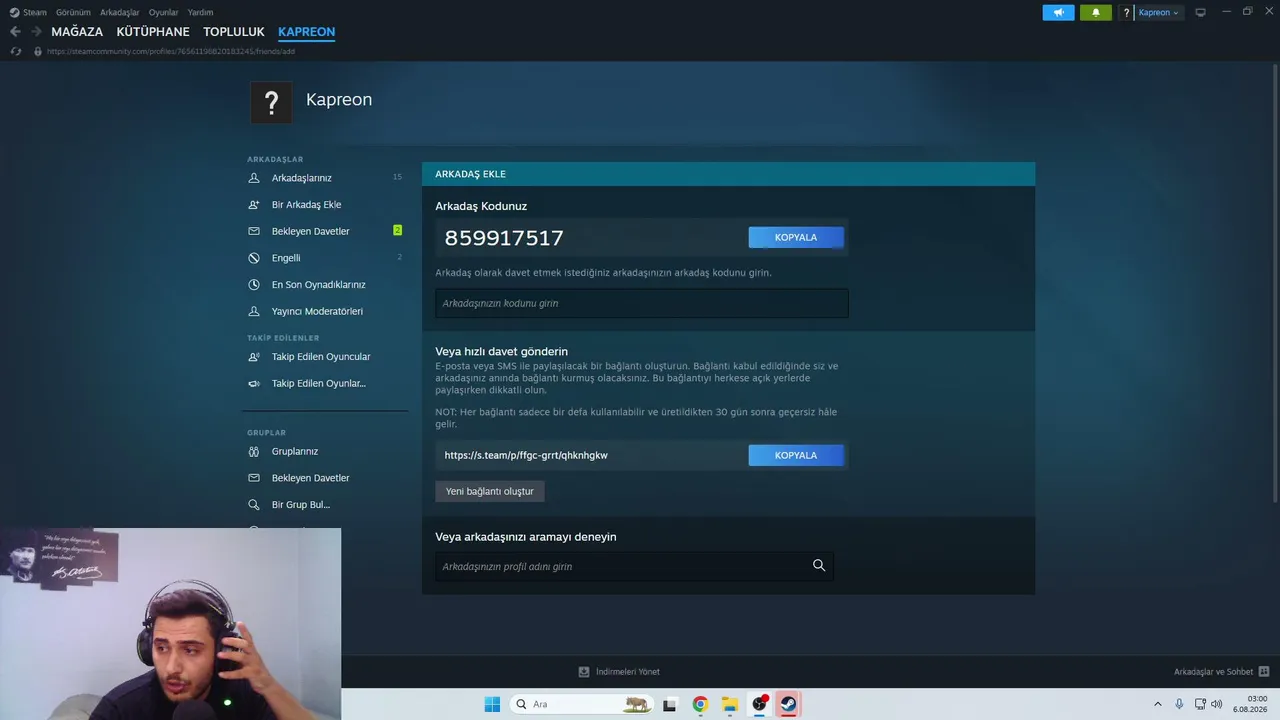Click the envelope icon beside friends Bekleyen Davetler

point(253,231)
